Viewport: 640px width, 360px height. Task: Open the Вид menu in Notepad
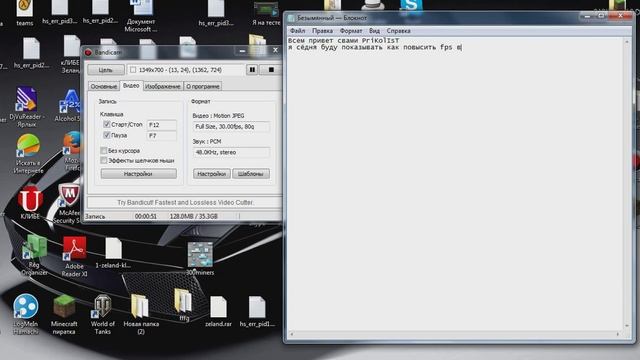[x=374, y=31]
